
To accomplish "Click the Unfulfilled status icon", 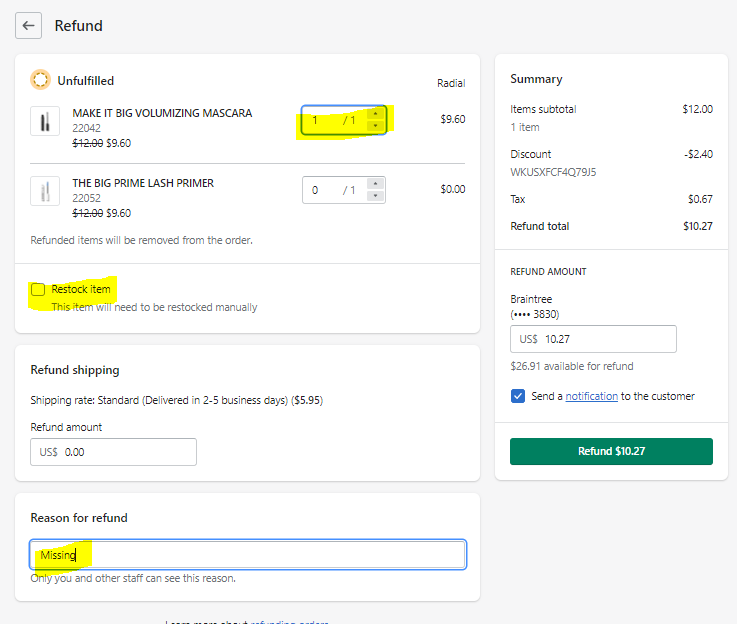I will 40,79.
